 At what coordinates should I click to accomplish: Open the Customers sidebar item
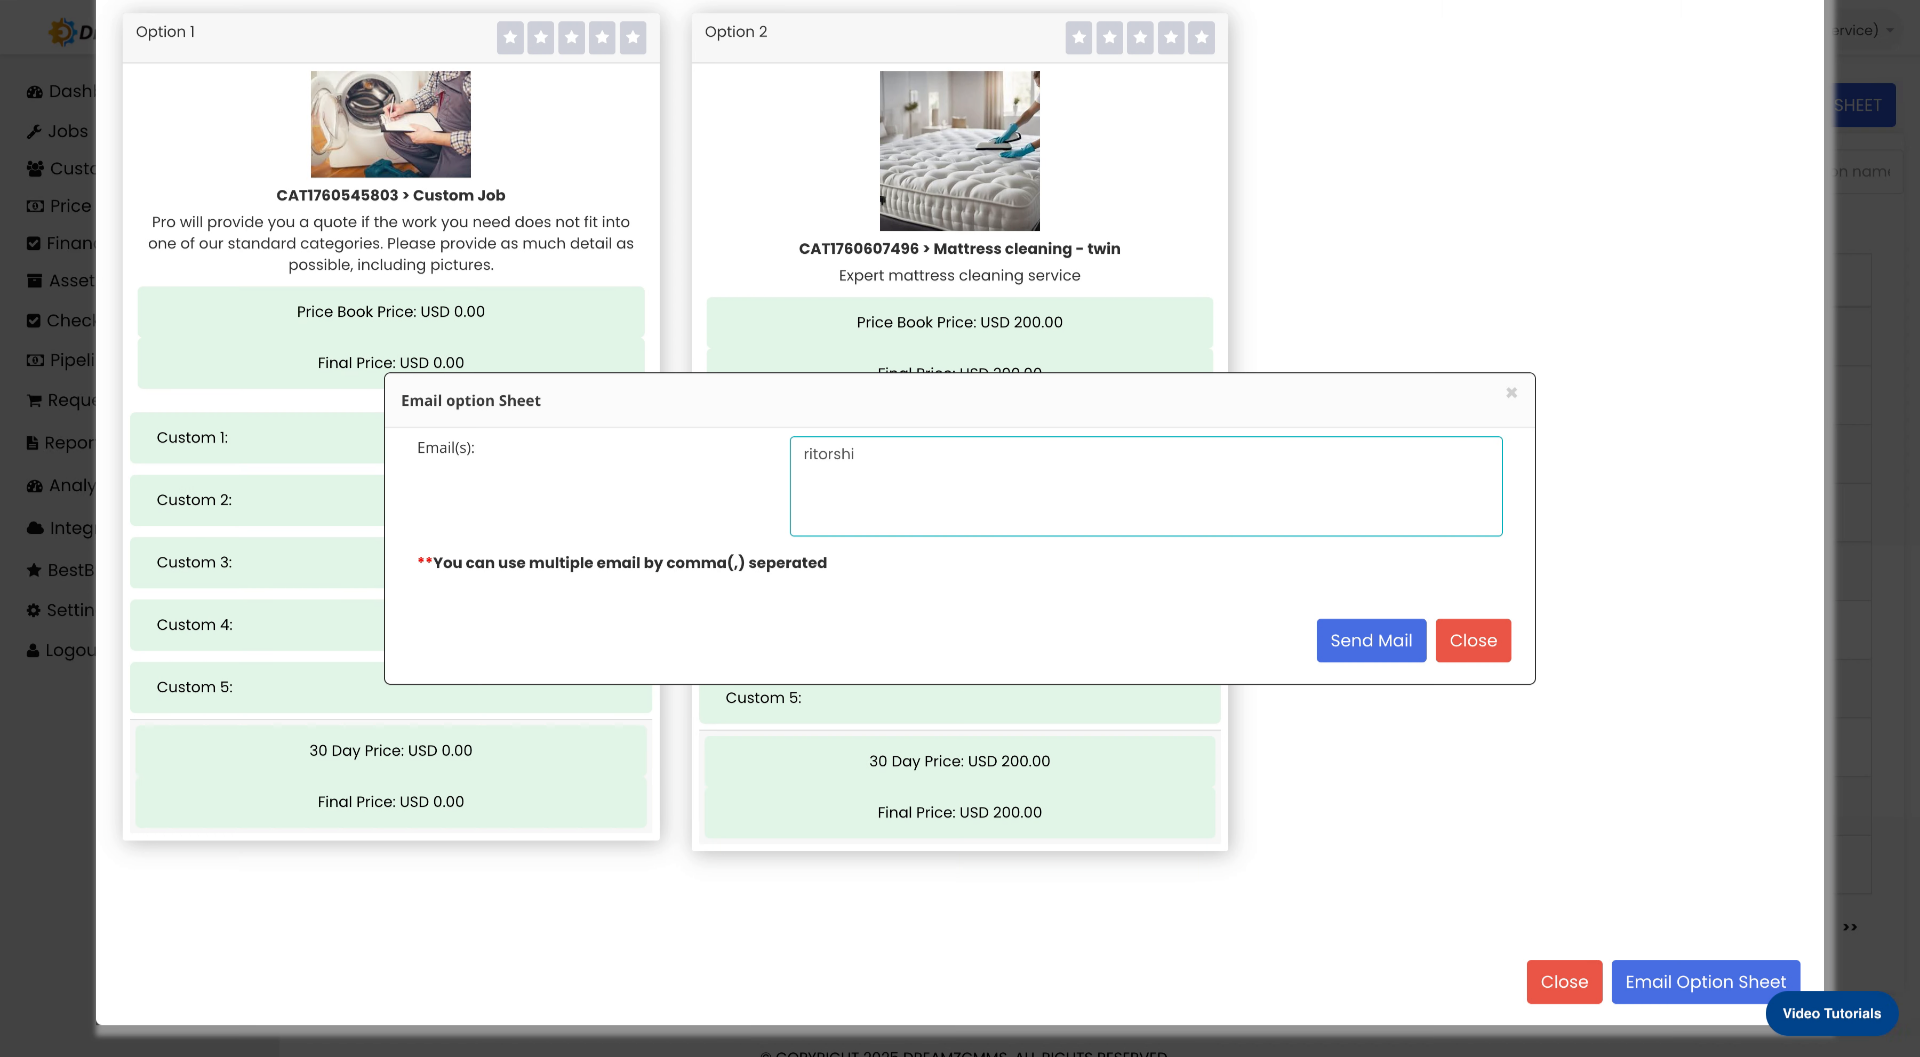point(61,168)
